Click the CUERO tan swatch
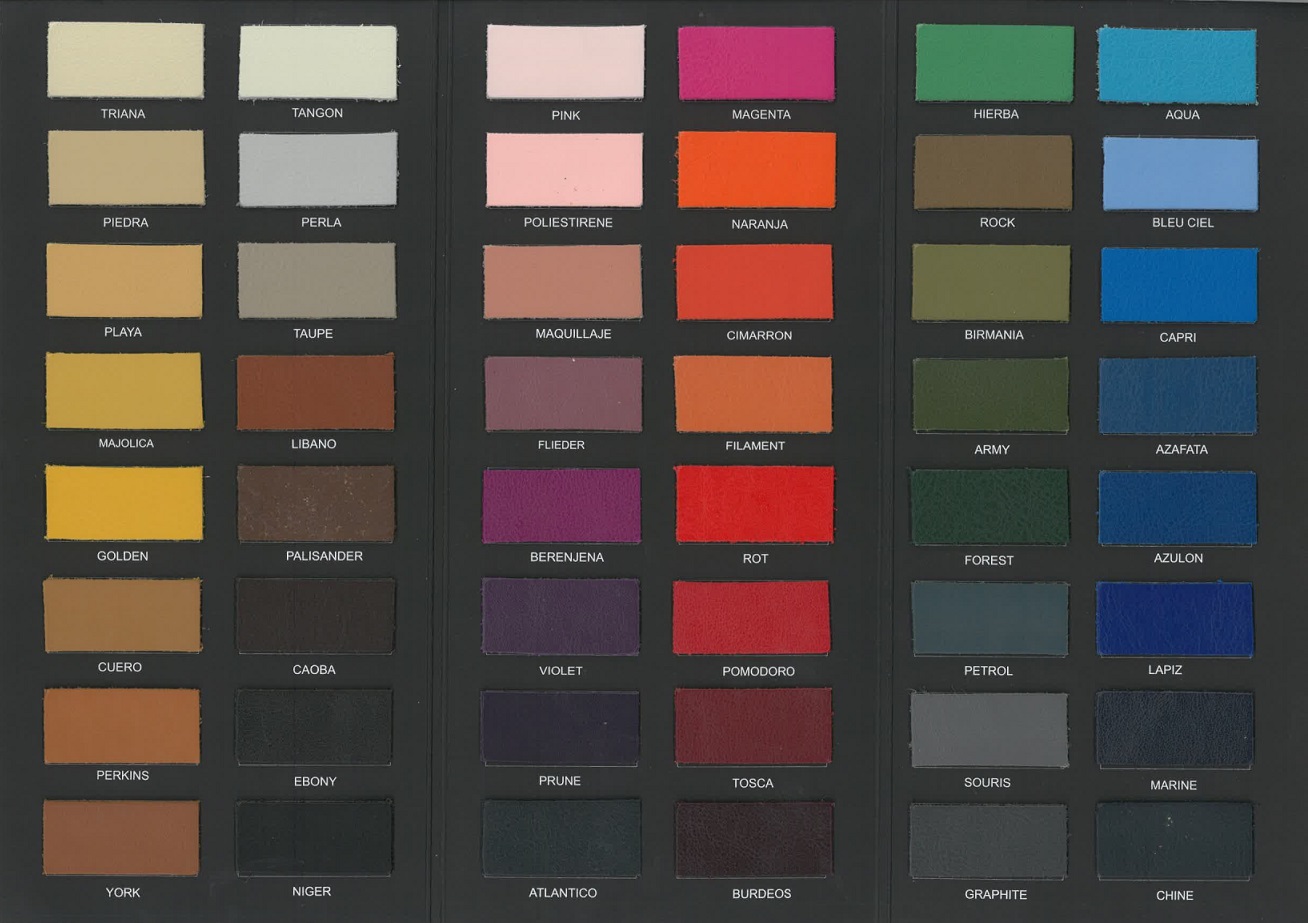This screenshot has width=1308, height=923. (122, 615)
